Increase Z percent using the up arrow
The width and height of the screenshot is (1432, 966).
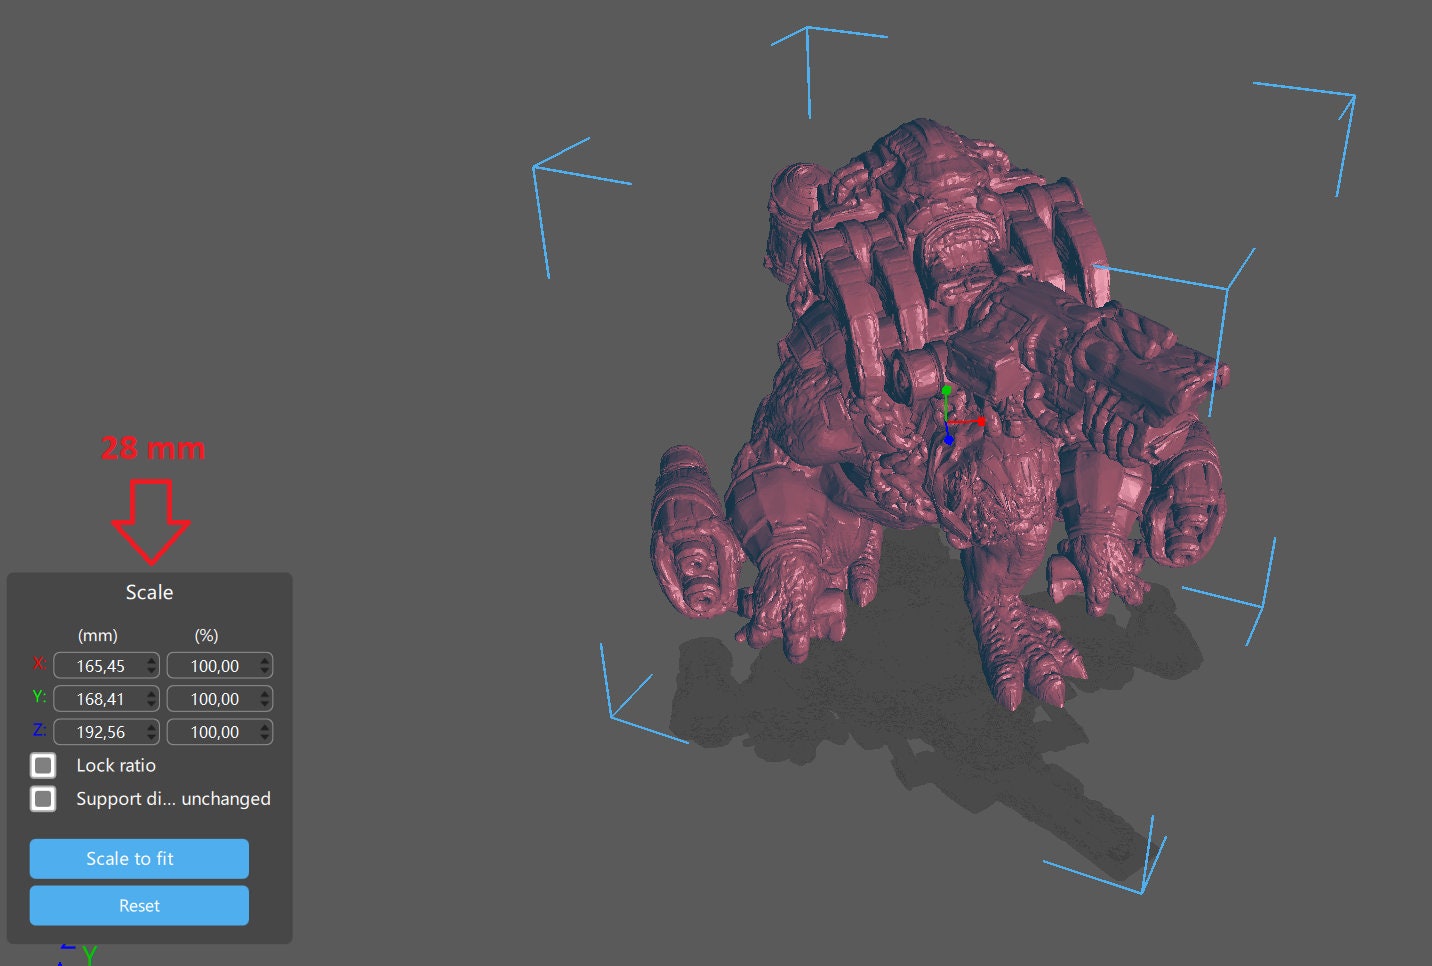click(265, 726)
